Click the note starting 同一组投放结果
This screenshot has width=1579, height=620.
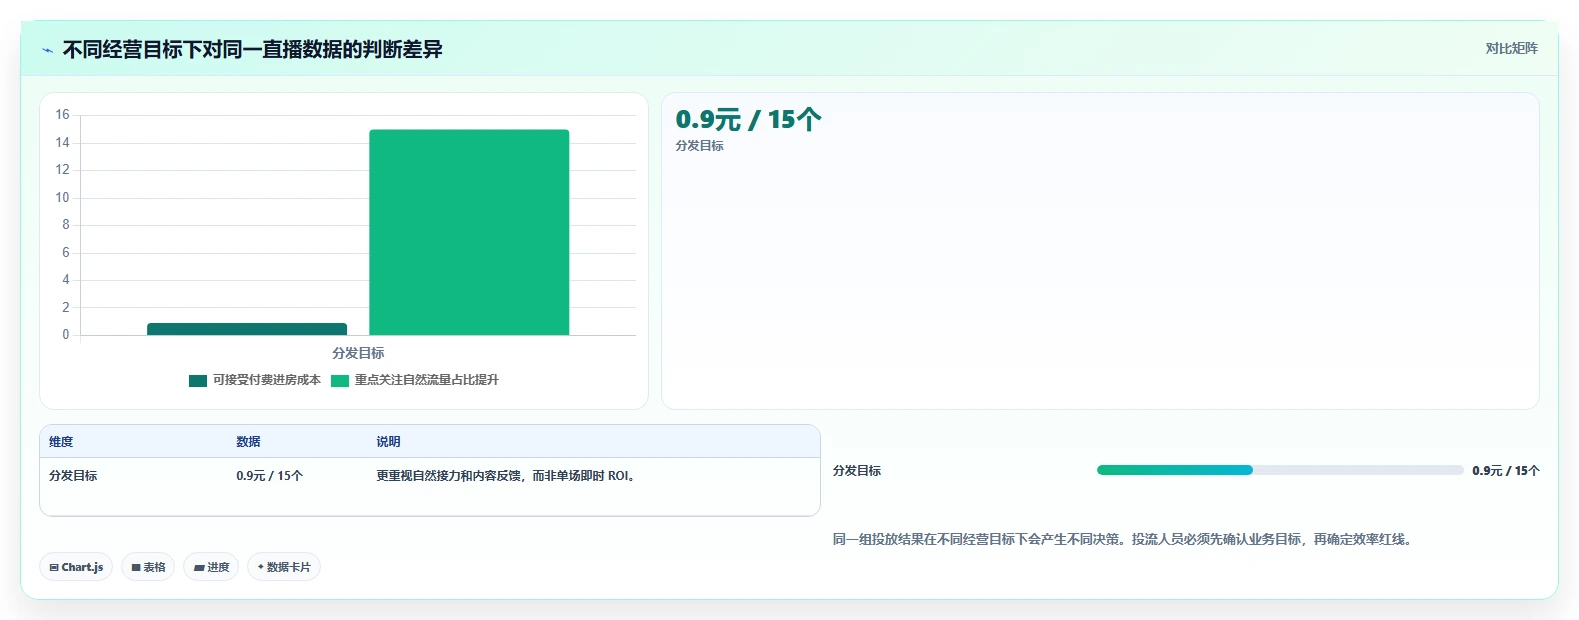[1124, 539]
